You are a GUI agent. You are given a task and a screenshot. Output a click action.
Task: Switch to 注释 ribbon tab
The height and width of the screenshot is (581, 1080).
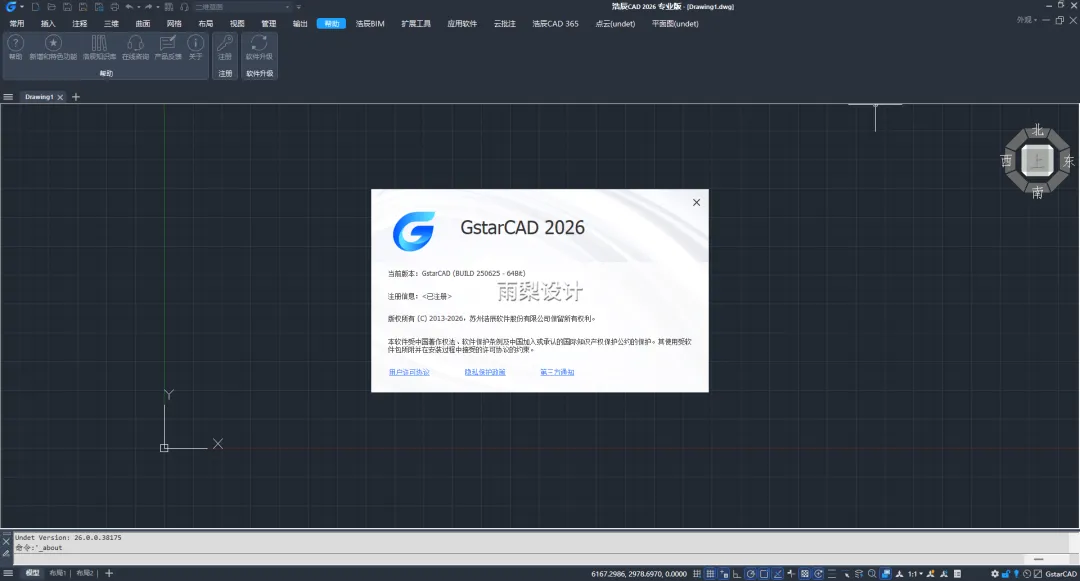click(x=79, y=23)
